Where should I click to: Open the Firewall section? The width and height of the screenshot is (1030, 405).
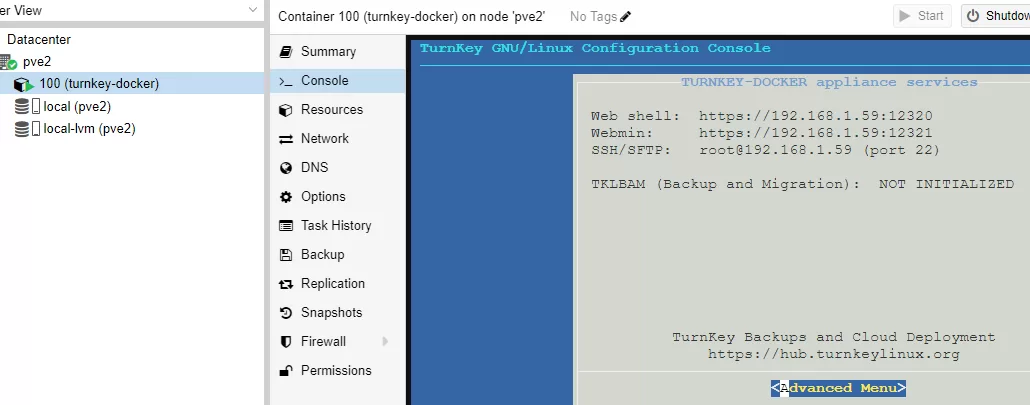pyautogui.click(x=338, y=341)
